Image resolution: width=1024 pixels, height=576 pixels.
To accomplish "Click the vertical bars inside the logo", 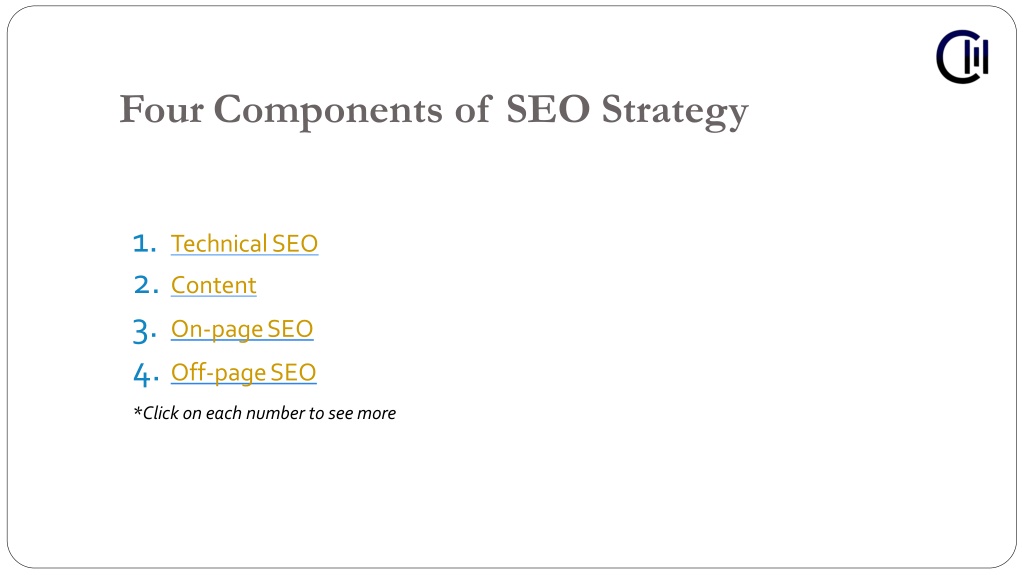I will 977,56.
